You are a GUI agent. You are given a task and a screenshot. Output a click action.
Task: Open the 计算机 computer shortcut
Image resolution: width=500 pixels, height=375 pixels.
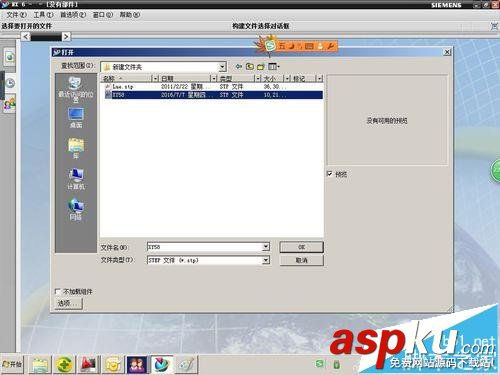(x=76, y=179)
